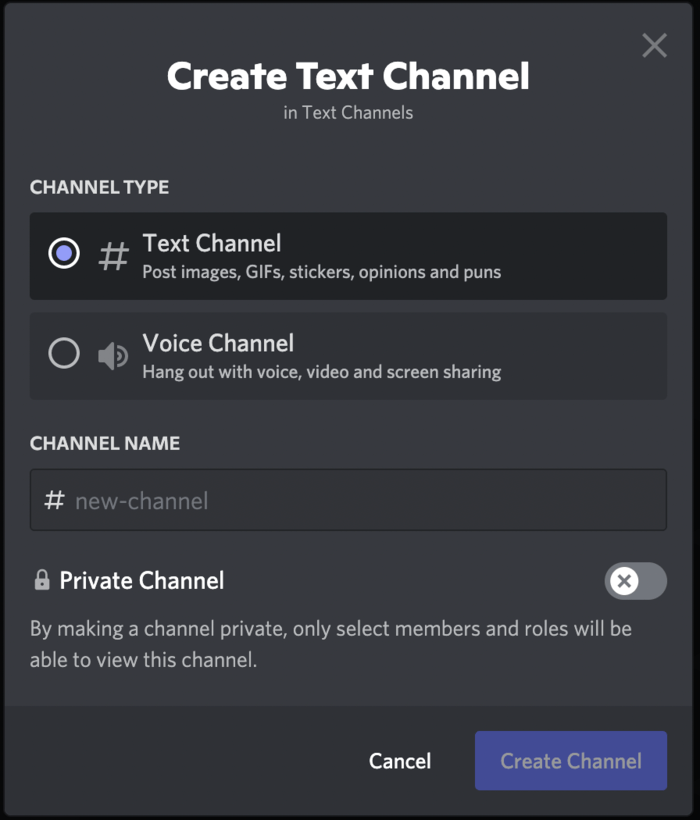
Task: Click the Create Channel button
Action: (x=571, y=761)
